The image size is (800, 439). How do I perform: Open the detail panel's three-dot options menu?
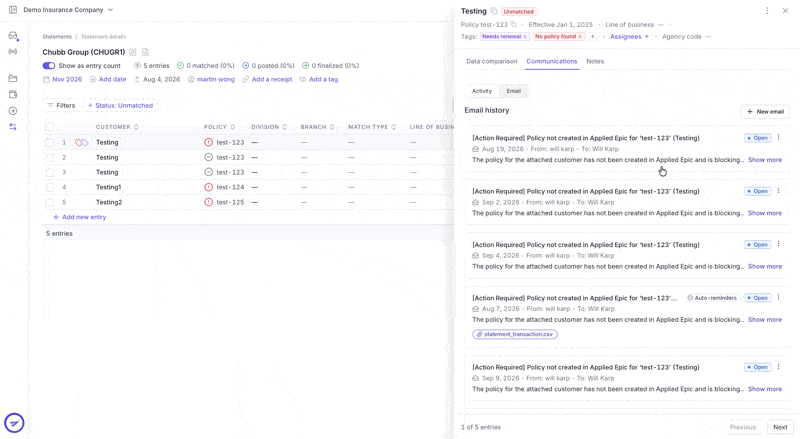click(x=767, y=11)
